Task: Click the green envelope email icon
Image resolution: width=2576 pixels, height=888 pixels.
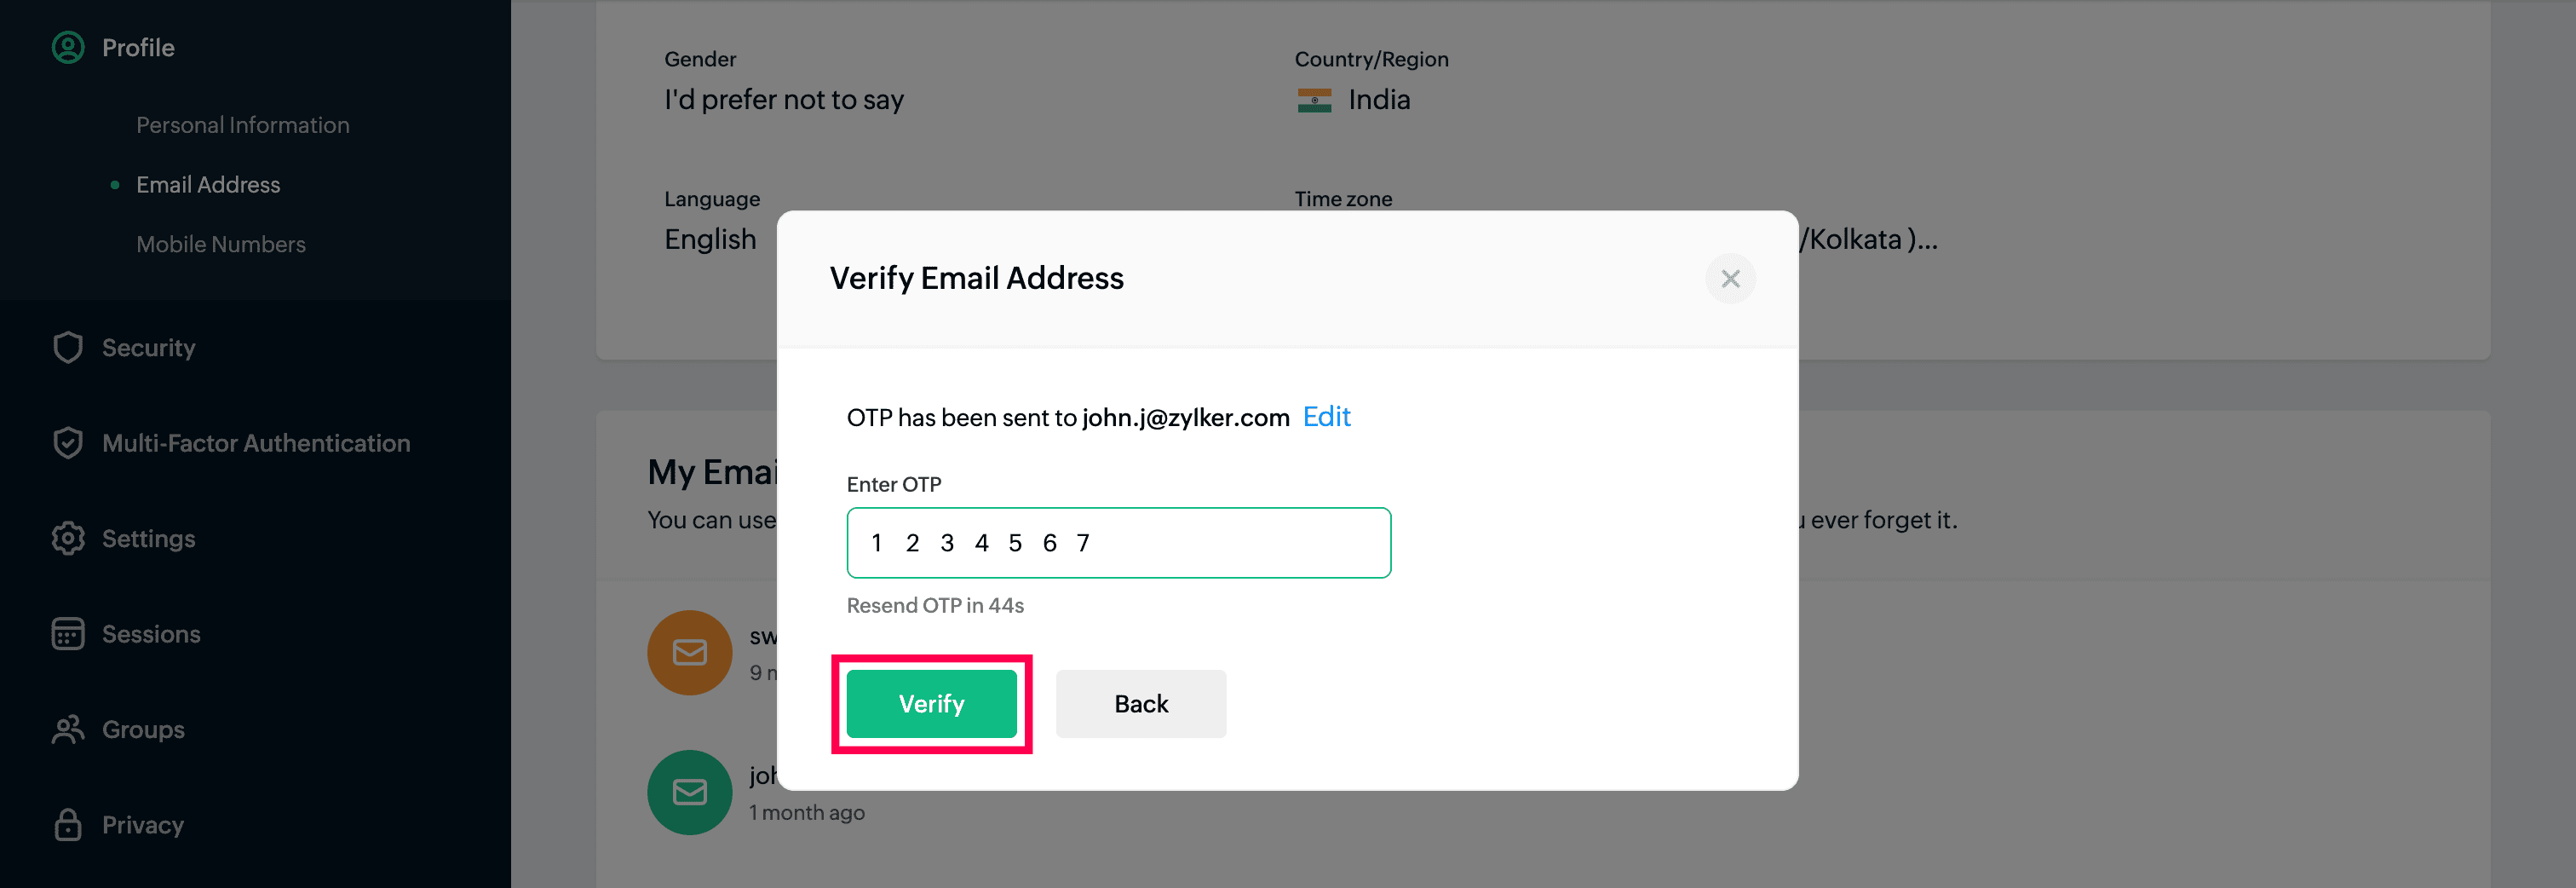Action: coord(689,793)
